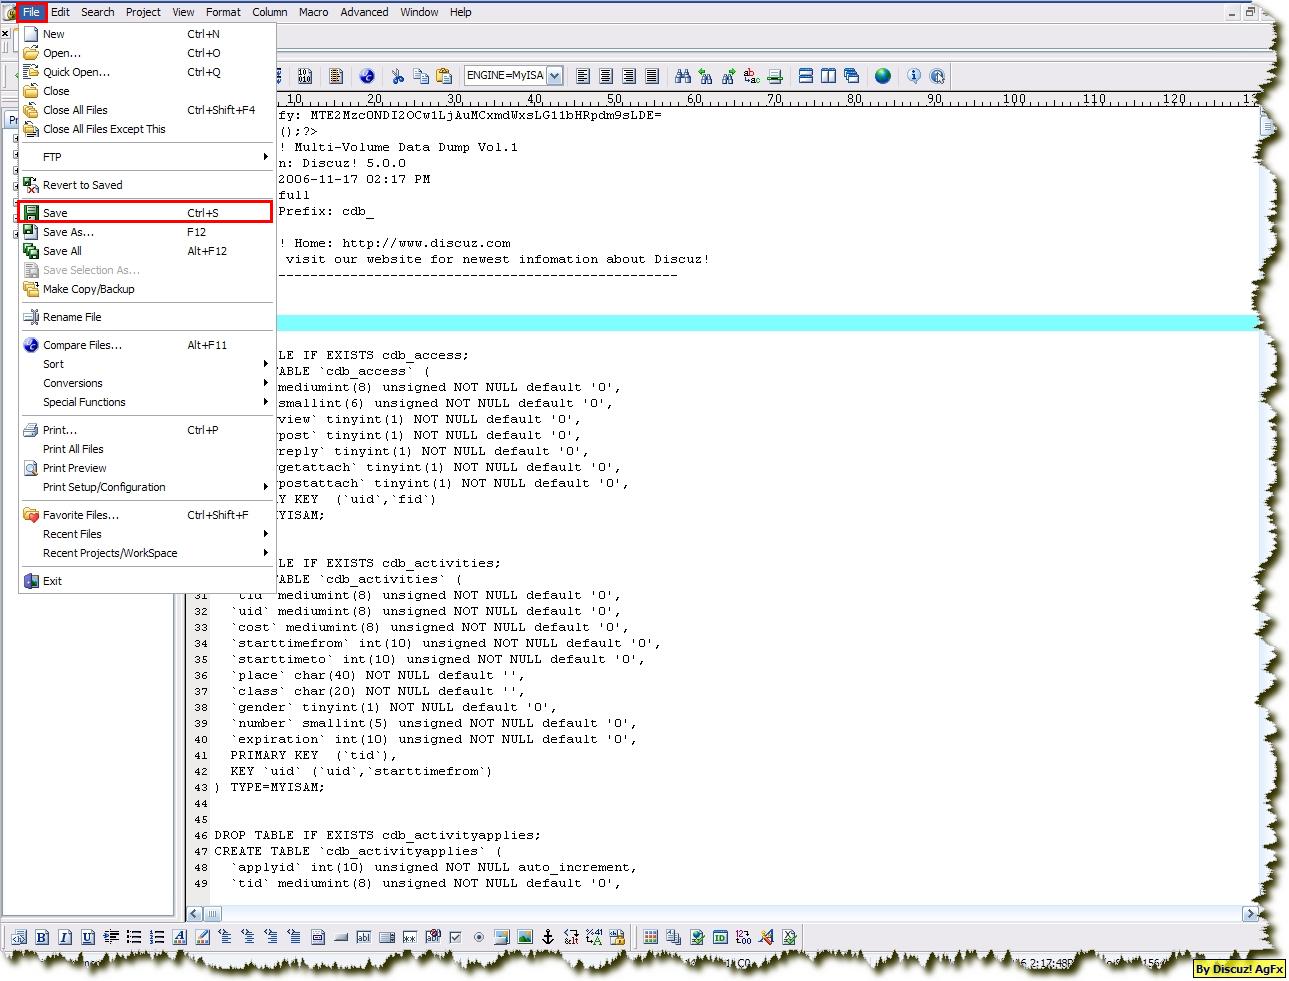Click the split window horizontally icon
This screenshot has width=1289, height=981.
coord(805,76)
